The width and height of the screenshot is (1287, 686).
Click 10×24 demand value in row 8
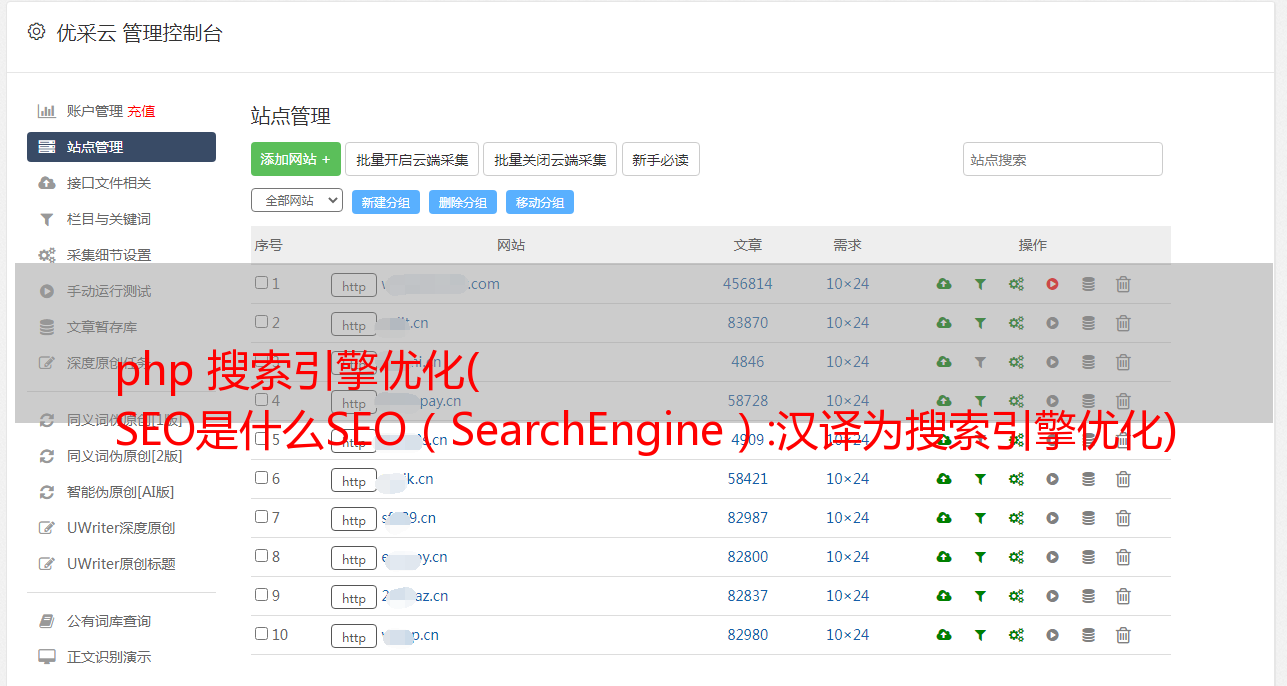click(847, 557)
